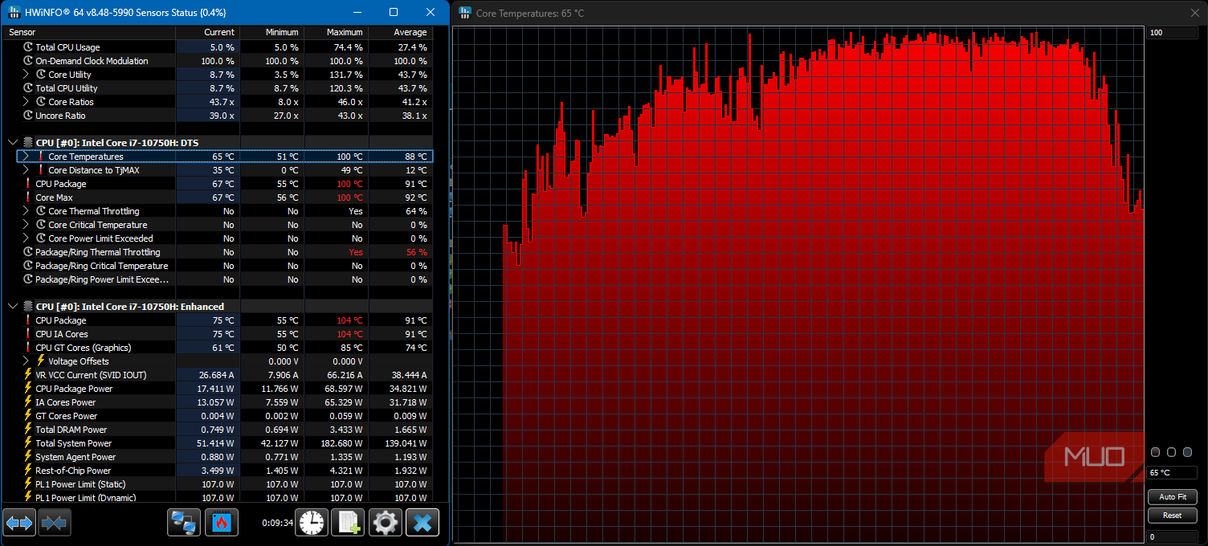Click the middle black graph color swatch
The height and width of the screenshot is (546, 1208).
click(1172, 452)
